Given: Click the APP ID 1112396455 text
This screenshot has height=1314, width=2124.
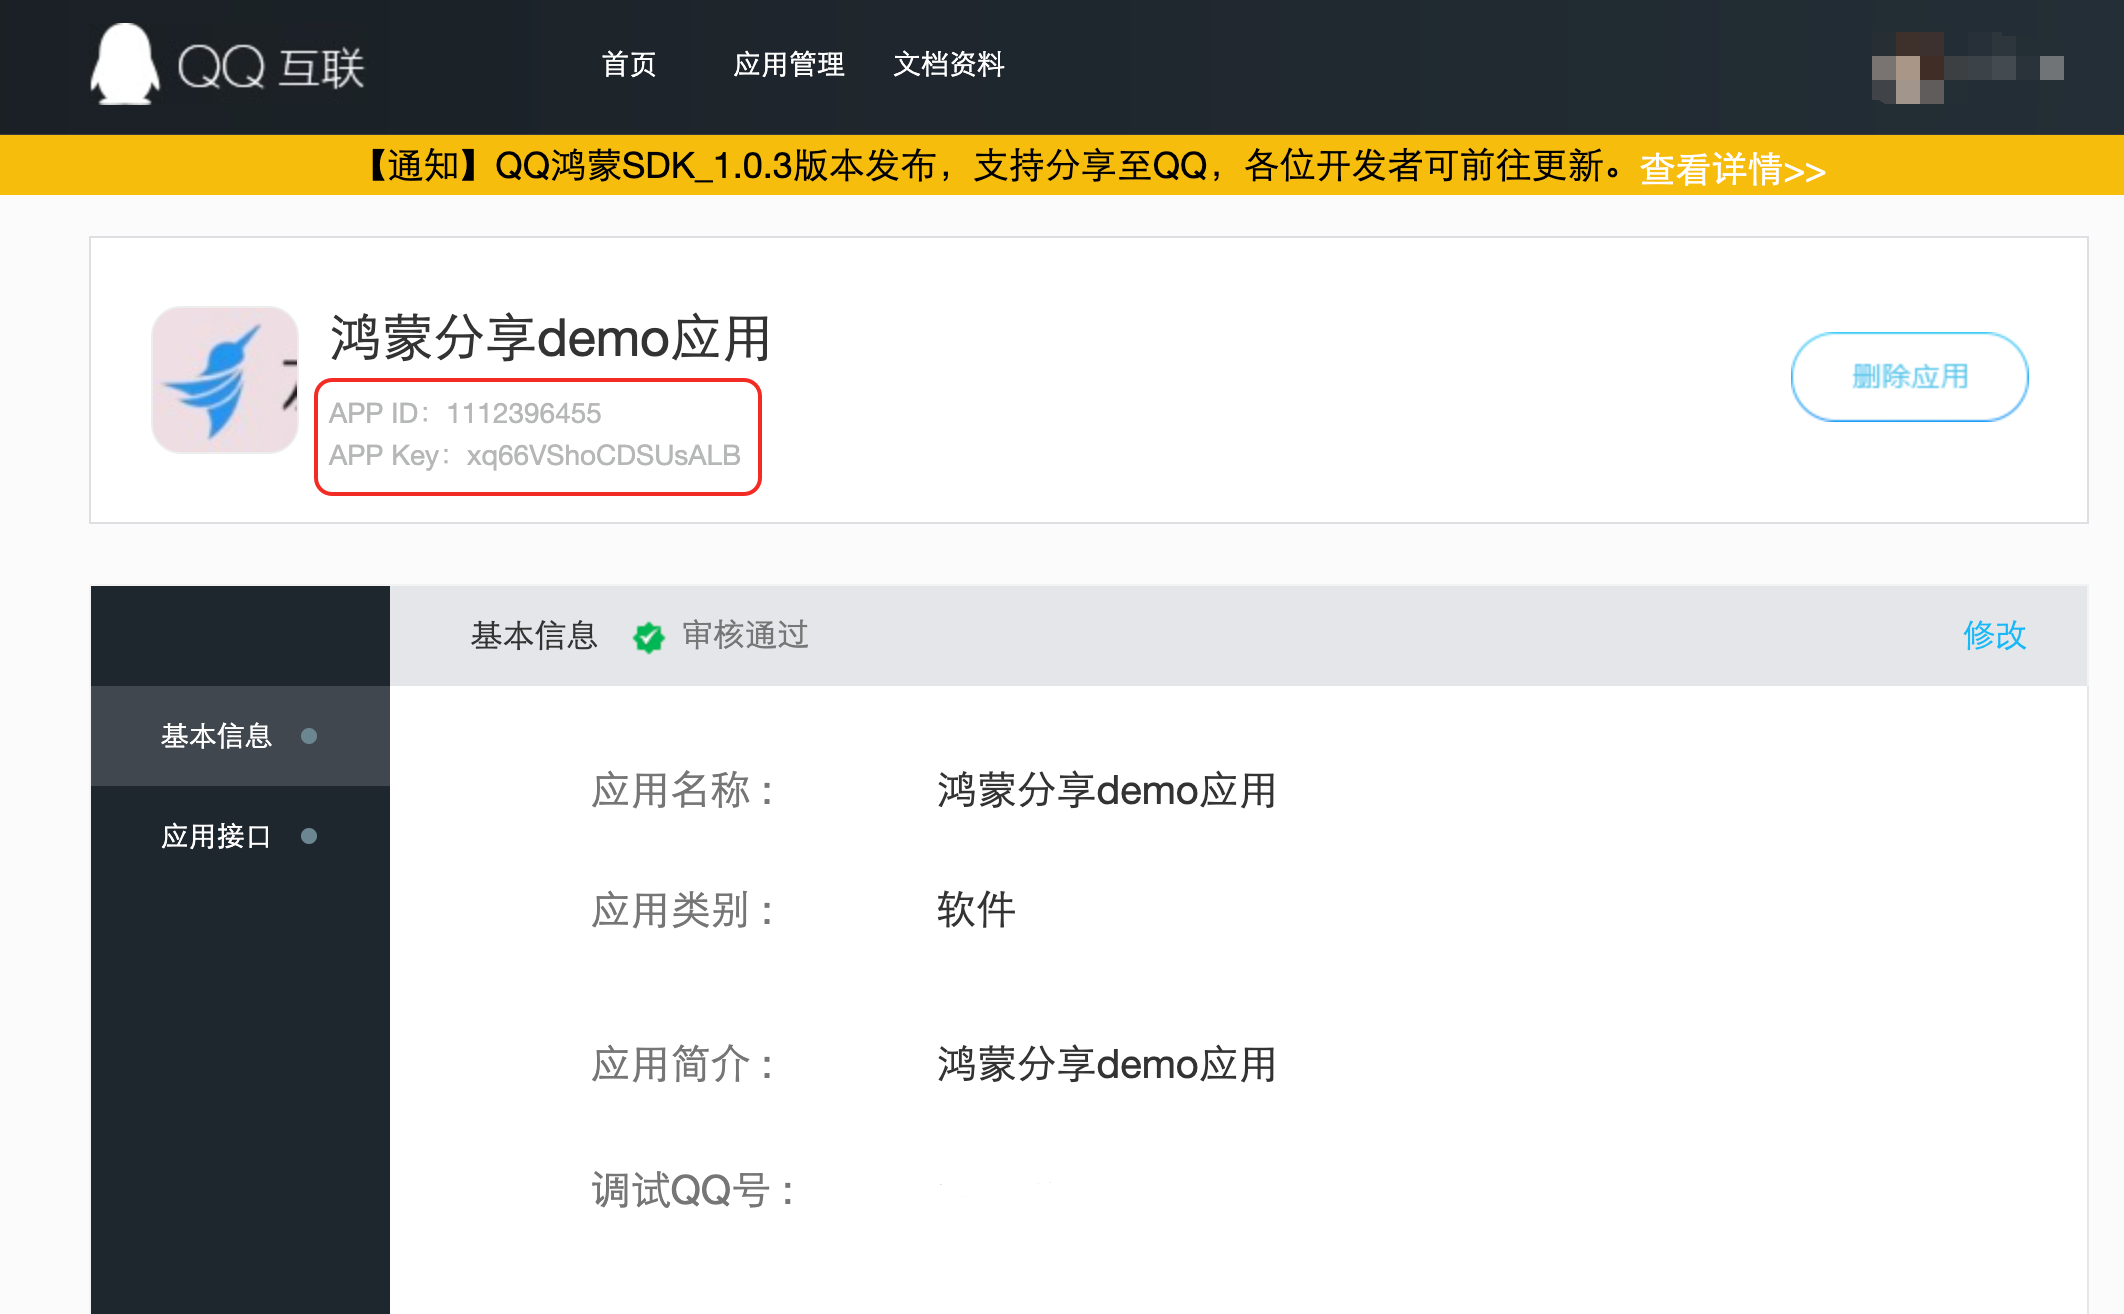Looking at the screenshot, I should (x=465, y=413).
